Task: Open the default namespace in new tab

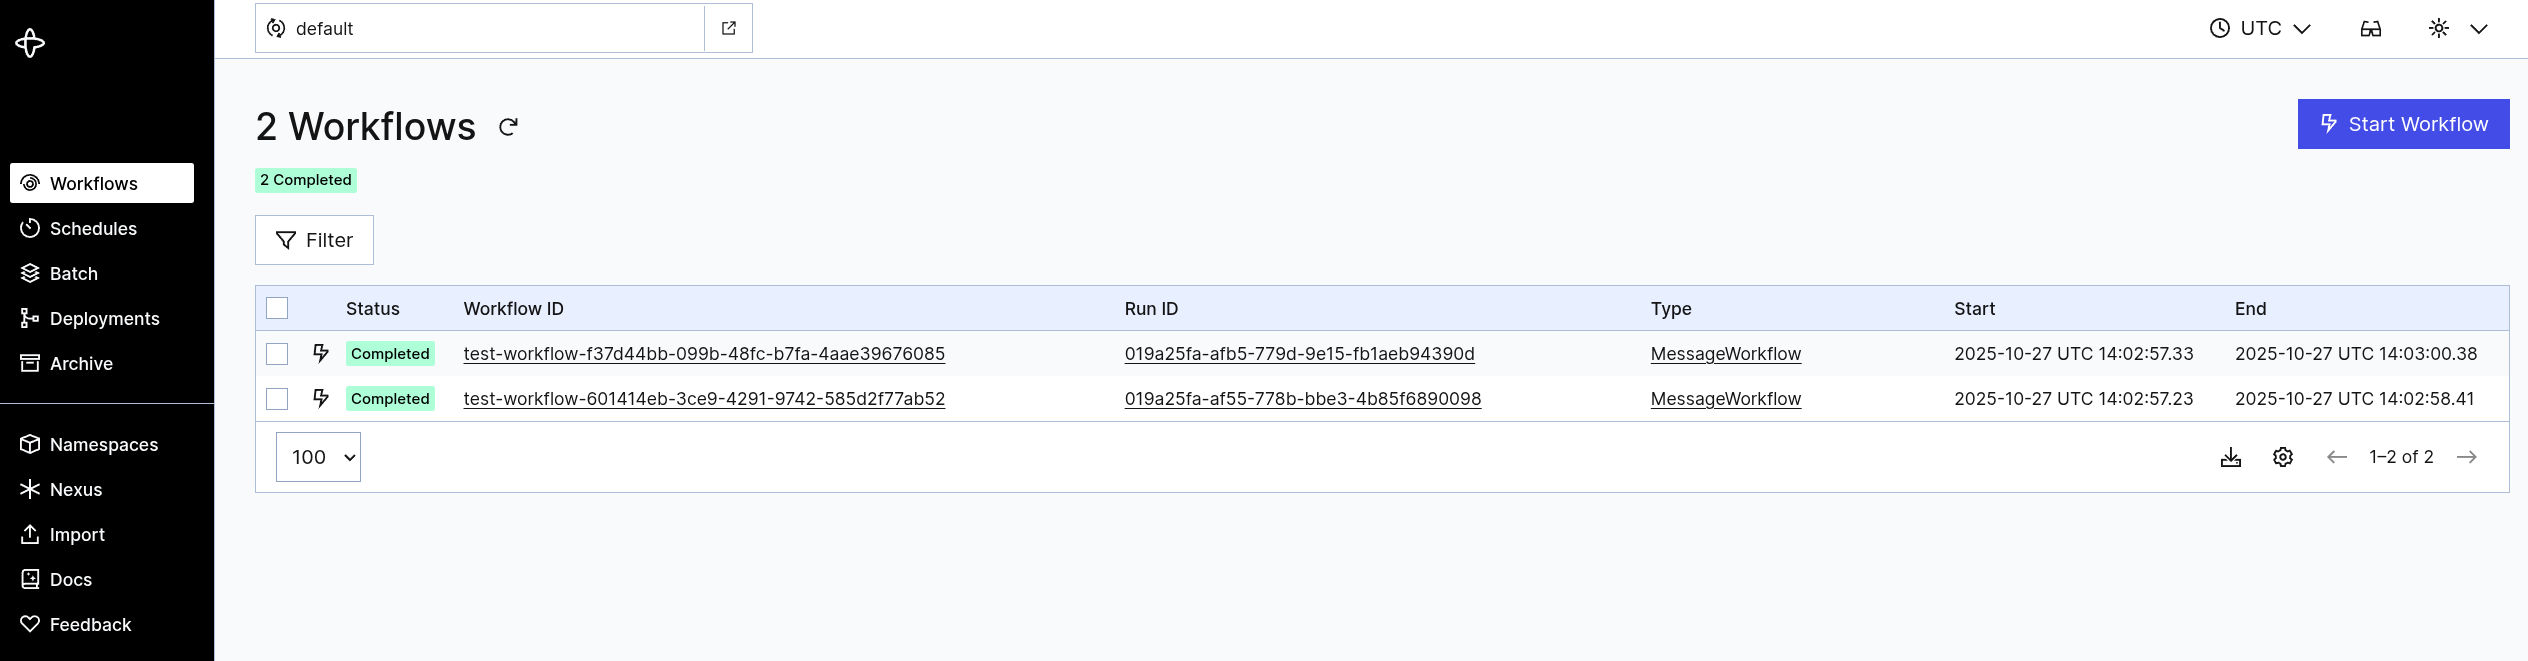Action: coord(728,28)
